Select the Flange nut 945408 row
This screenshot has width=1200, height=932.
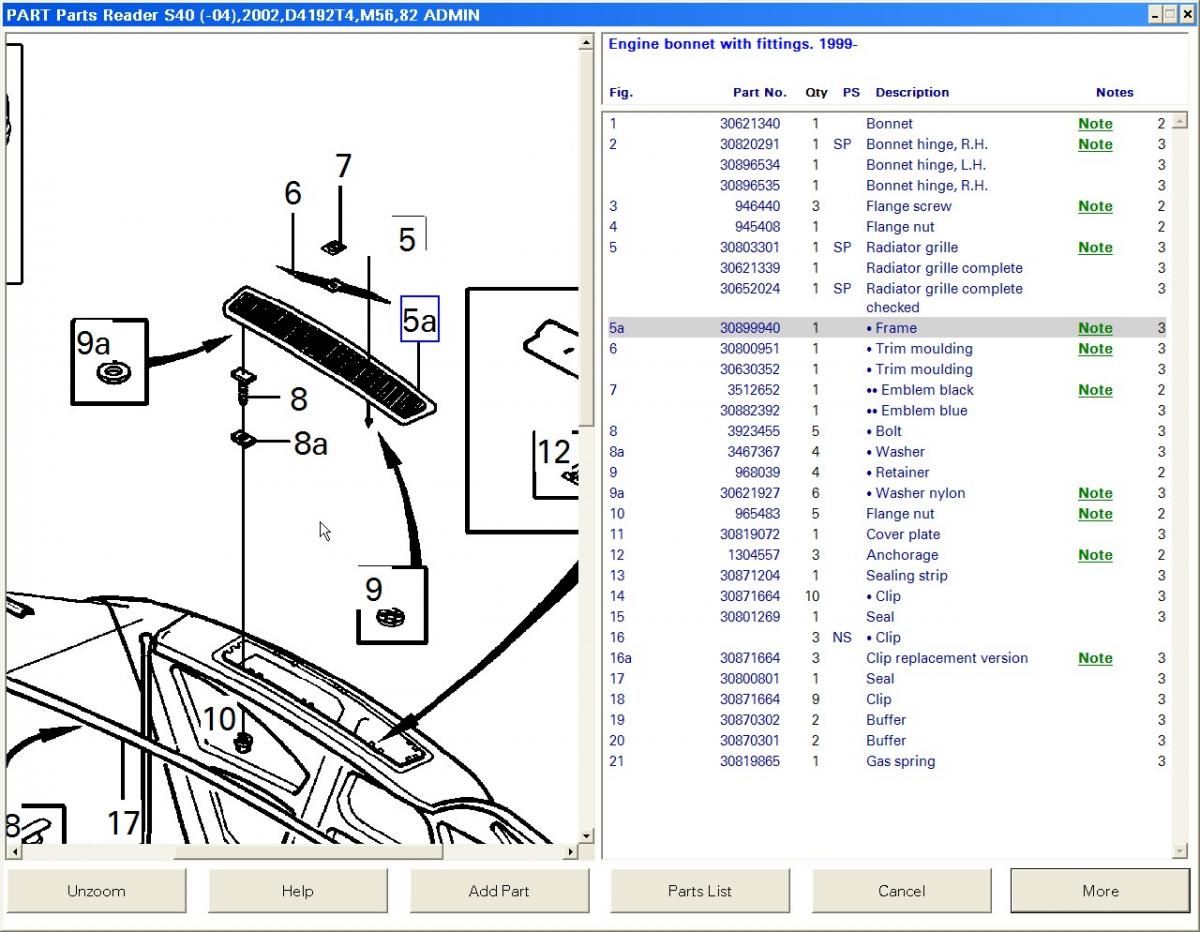coord(888,227)
